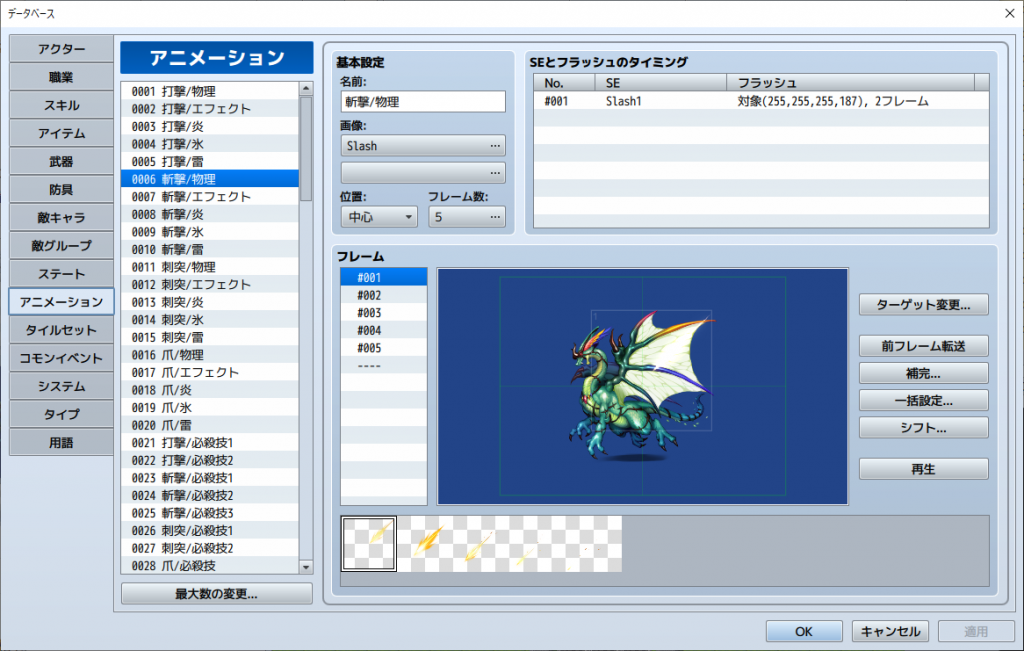Click the ターゲット変更 button

pos(923,304)
